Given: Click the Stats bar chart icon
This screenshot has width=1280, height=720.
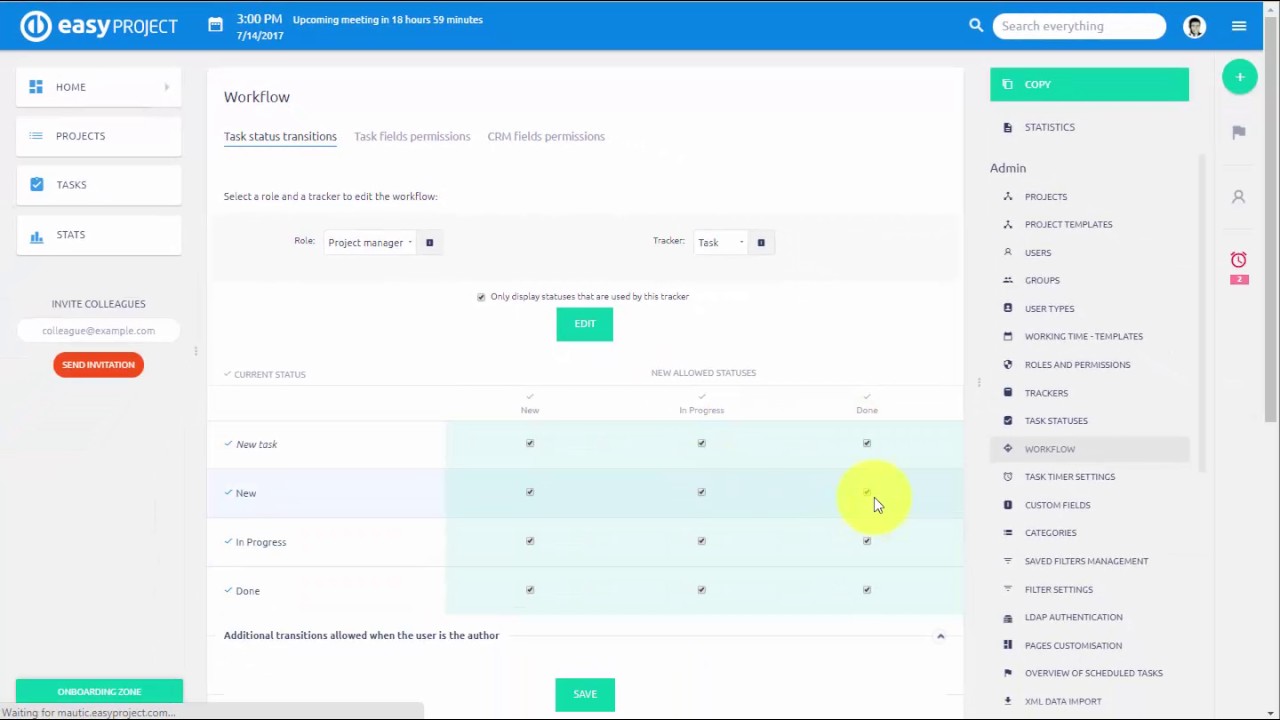Looking at the screenshot, I should click(x=37, y=235).
